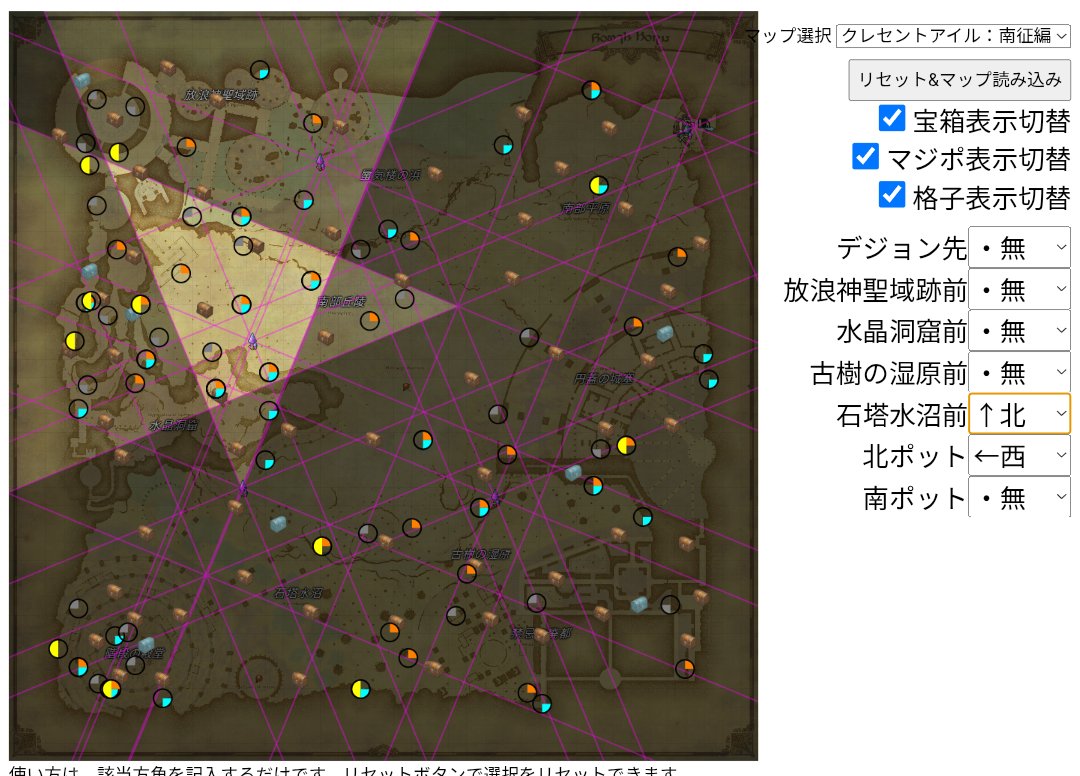Click brown chest on 放浪神聖域跡 map label

[217, 100]
